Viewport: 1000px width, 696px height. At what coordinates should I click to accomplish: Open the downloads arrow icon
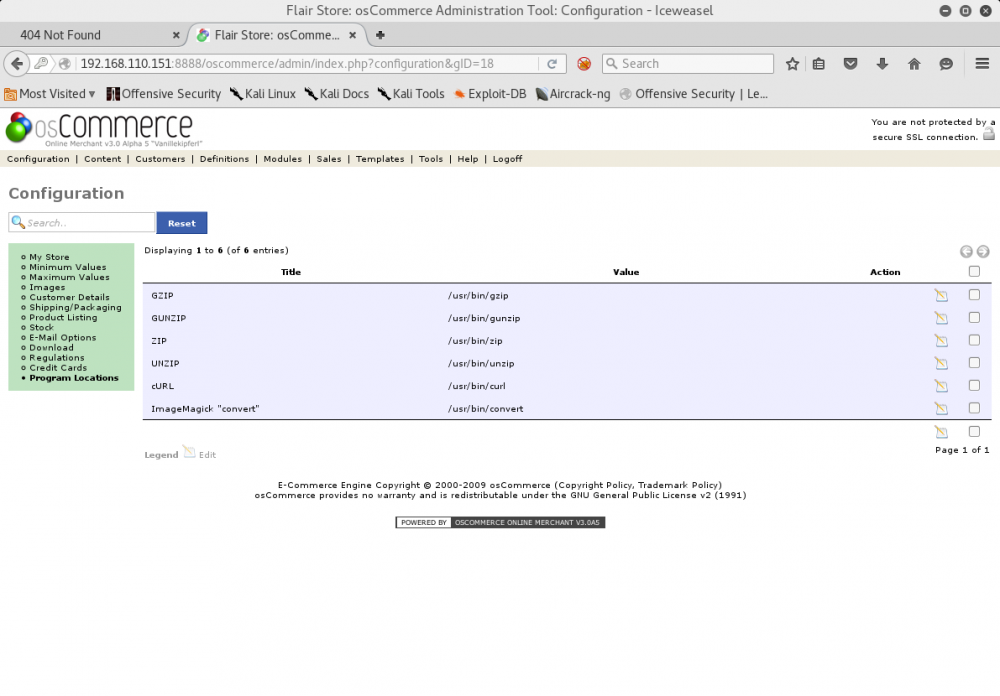[882, 63]
